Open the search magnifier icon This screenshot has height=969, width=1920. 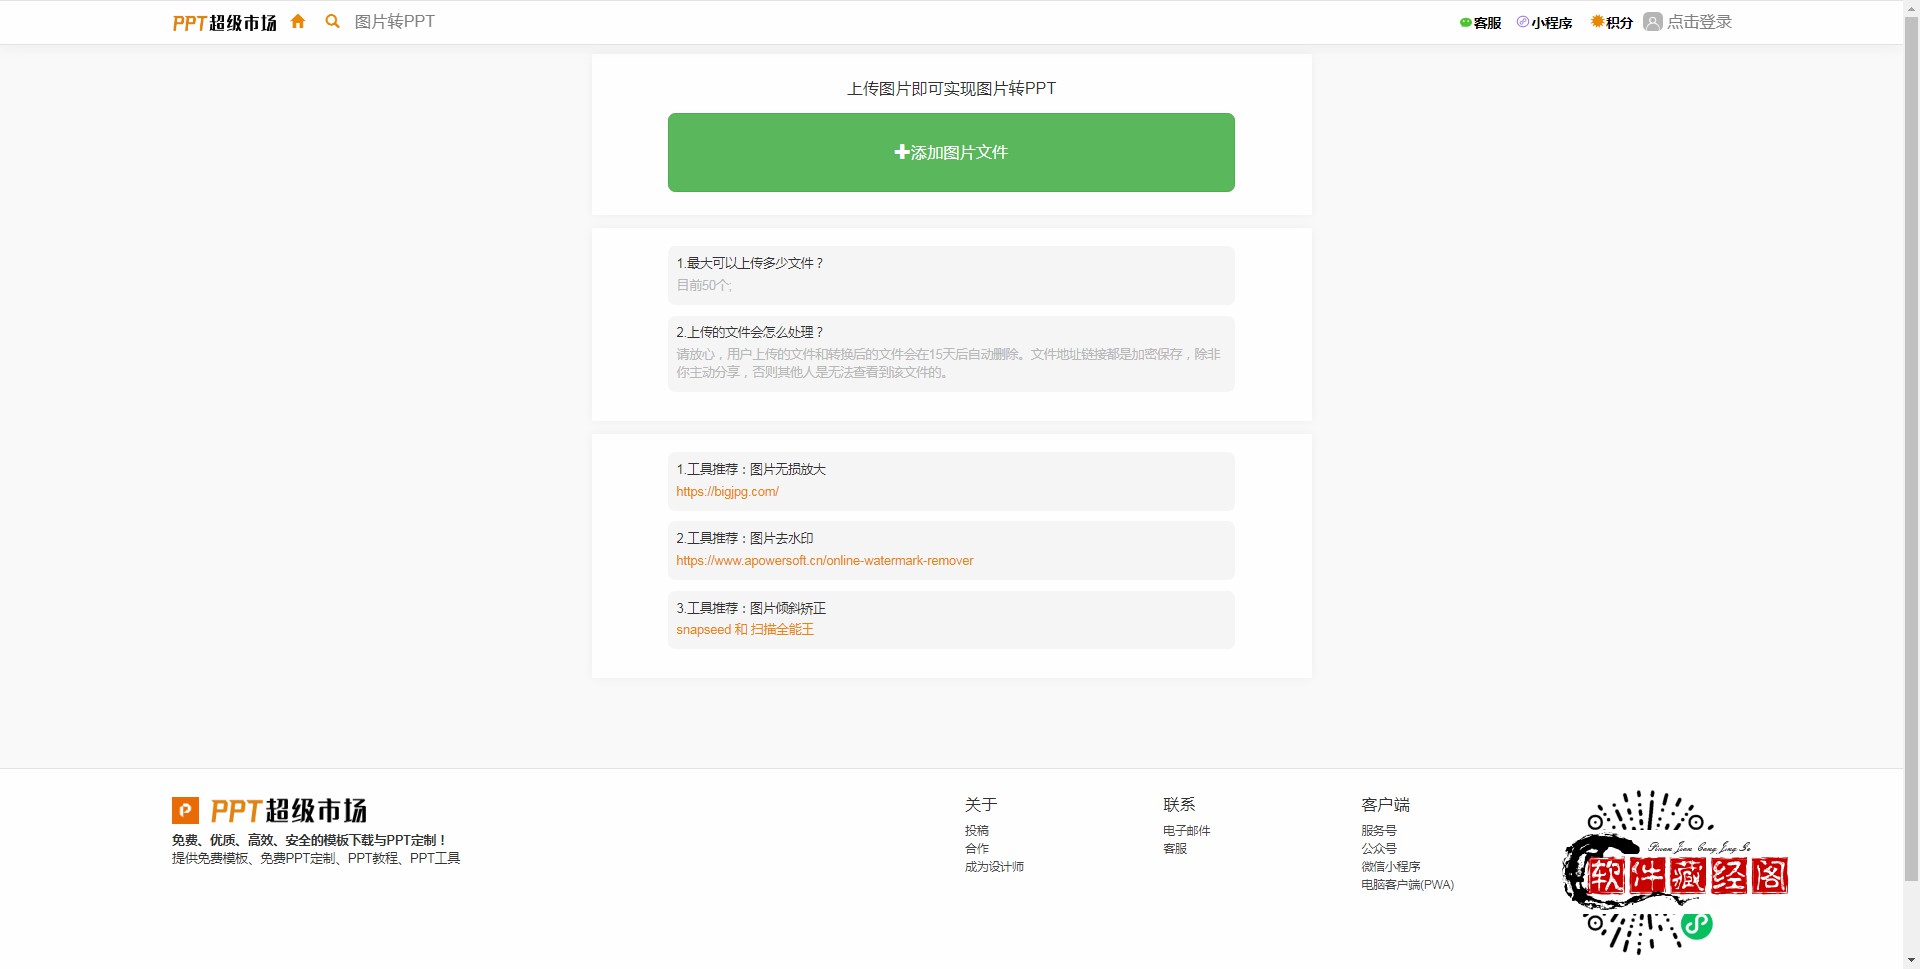[x=331, y=21]
